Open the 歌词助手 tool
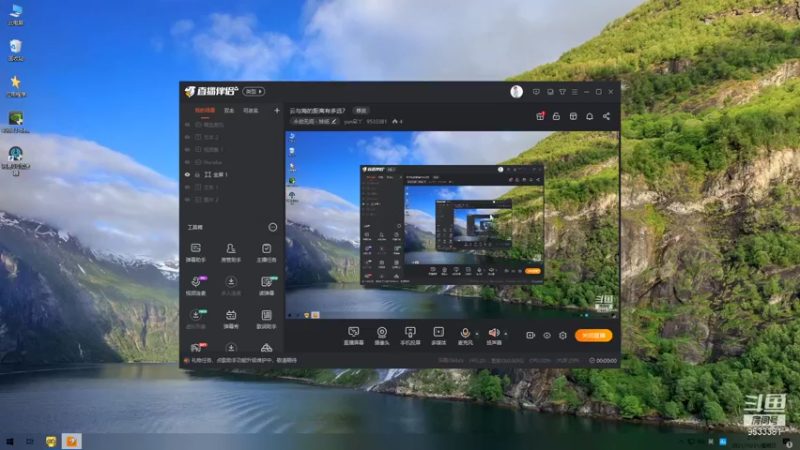The width and height of the screenshot is (800, 450). pyautogui.click(x=266, y=319)
